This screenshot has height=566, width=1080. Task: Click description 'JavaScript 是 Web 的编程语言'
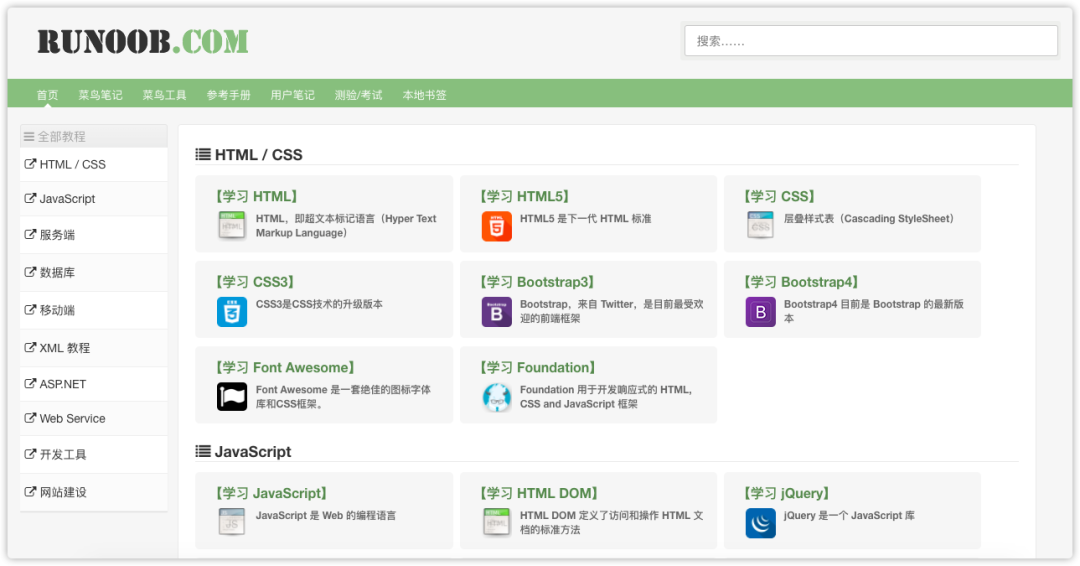326,515
